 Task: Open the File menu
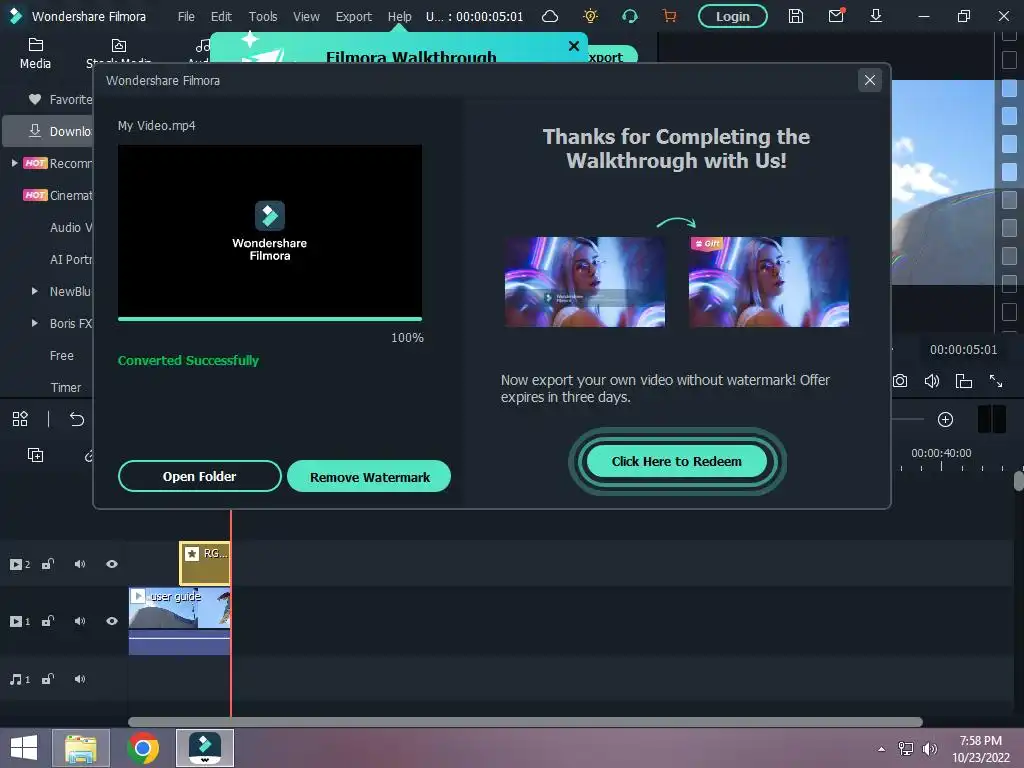tap(186, 16)
